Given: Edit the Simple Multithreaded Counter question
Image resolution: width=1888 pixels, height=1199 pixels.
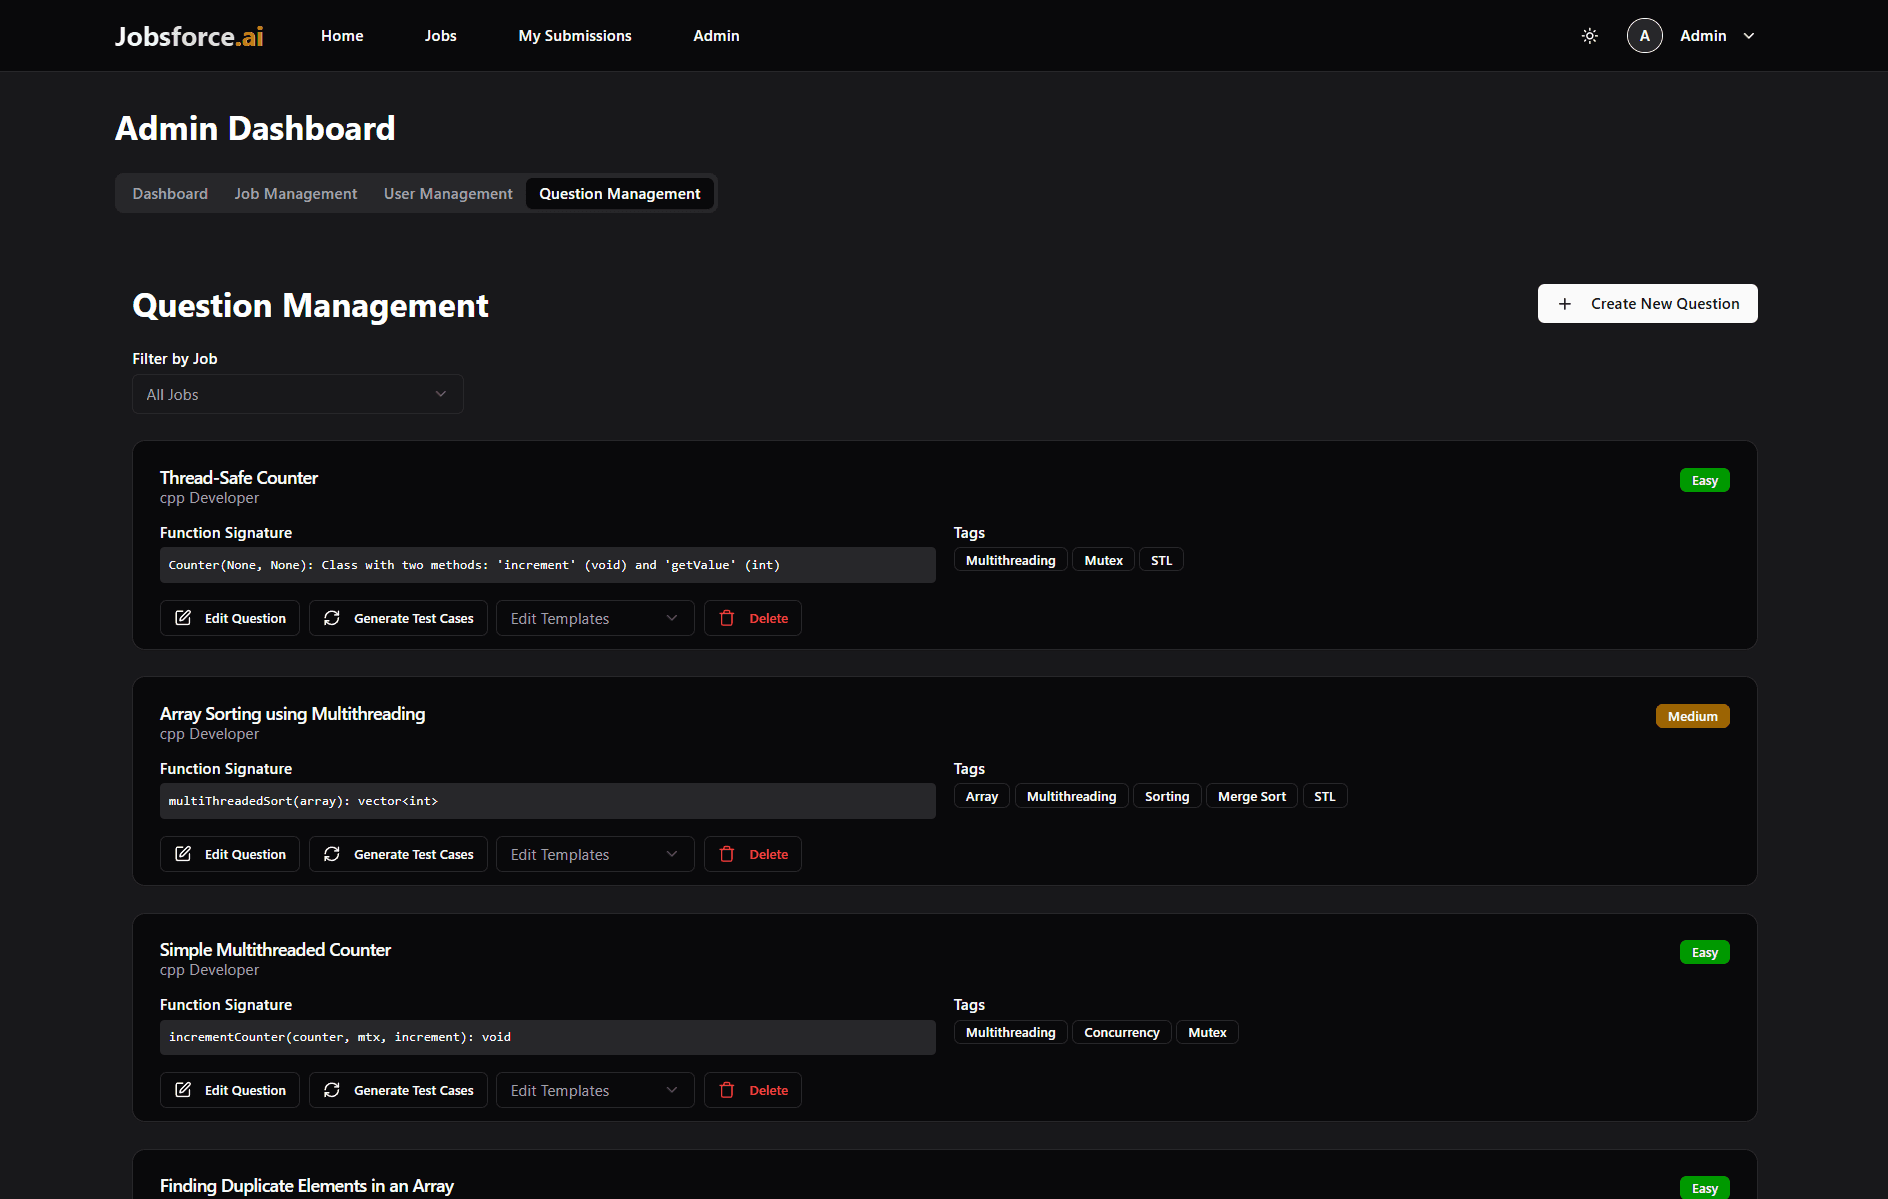Looking at the screenshot, I should point(230,1090).
